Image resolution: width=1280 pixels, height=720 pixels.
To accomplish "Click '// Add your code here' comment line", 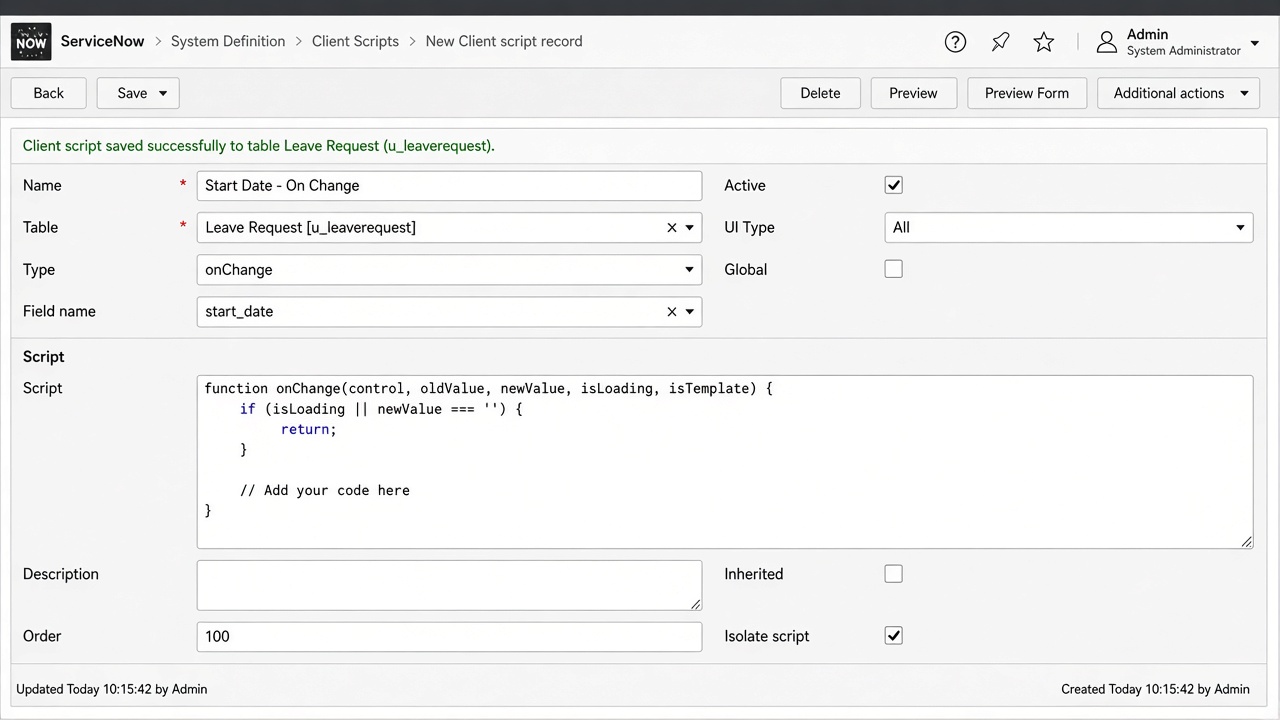I will [x=325, y=490].
